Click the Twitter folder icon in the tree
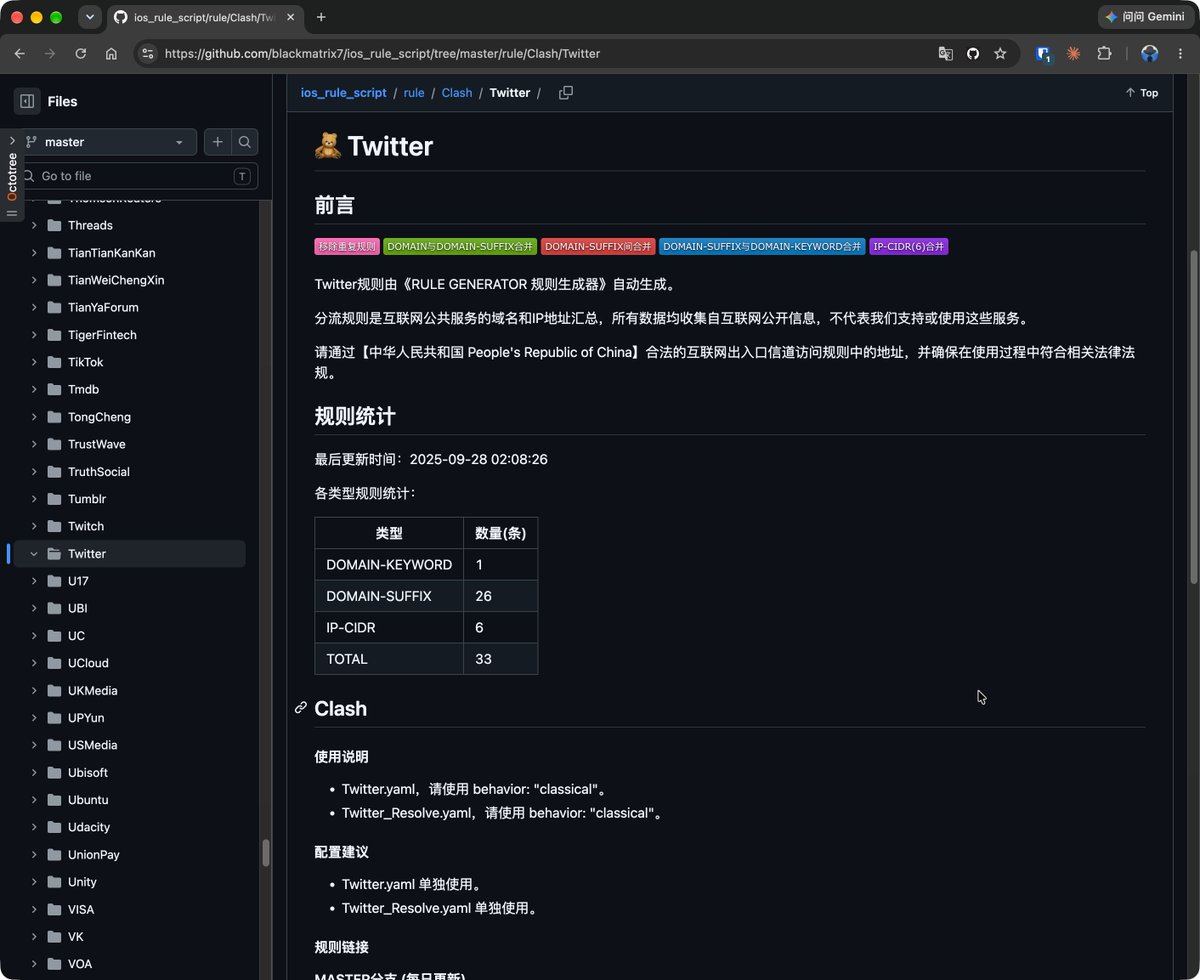Viewport: 1200px width, 980px height. [x=54, y=554]
